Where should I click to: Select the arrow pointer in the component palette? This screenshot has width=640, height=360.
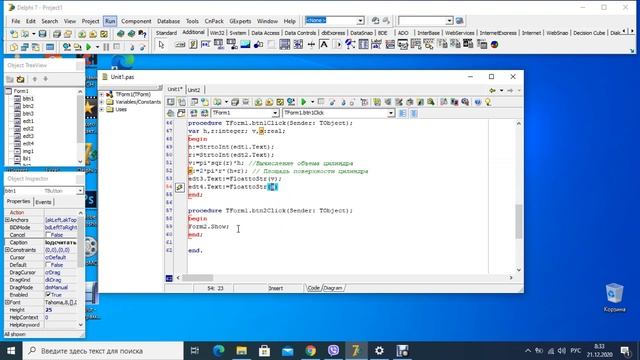pyautogui.click(x=161, y=44)
